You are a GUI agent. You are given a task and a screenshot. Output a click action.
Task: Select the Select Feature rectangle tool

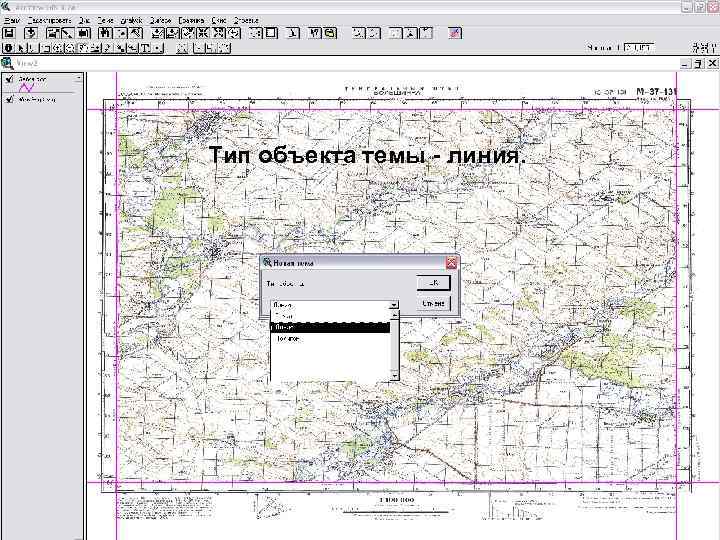tap(45, 48)
